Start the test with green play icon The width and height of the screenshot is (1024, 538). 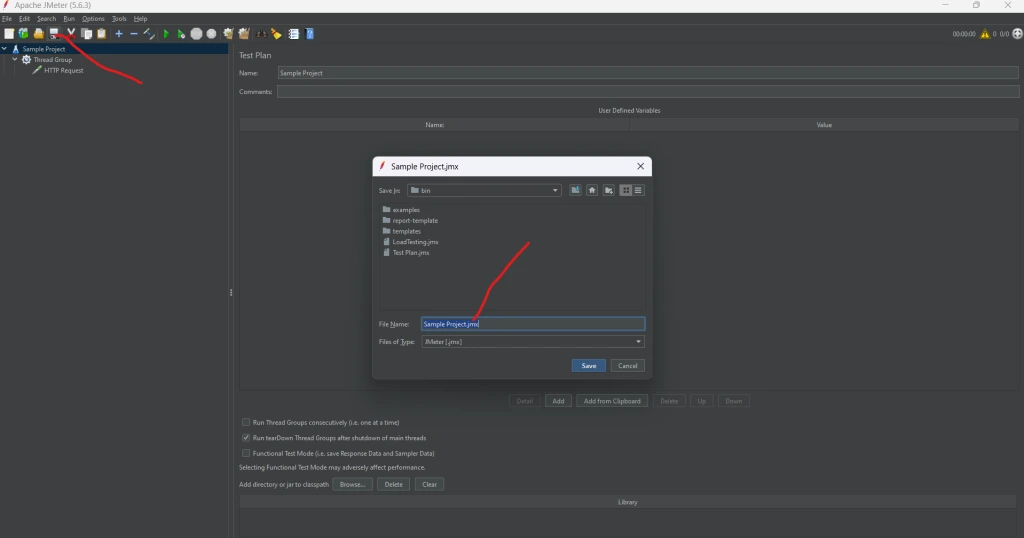[166, 34]
